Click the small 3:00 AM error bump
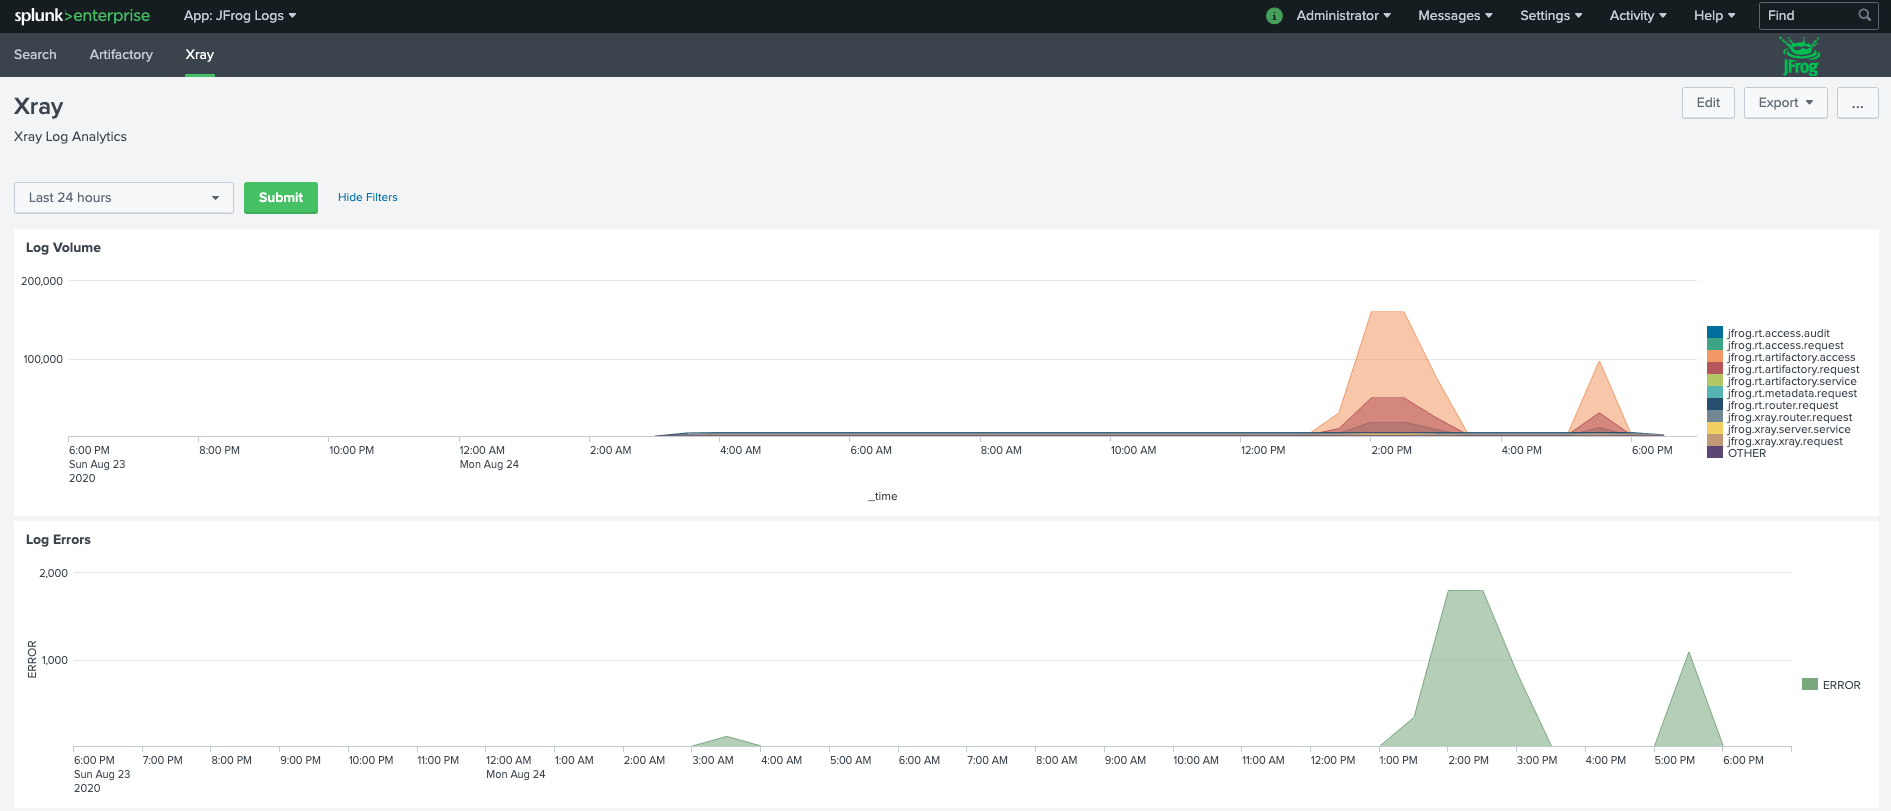Screen dimensions: 1891x811 (x=727, y=742)
